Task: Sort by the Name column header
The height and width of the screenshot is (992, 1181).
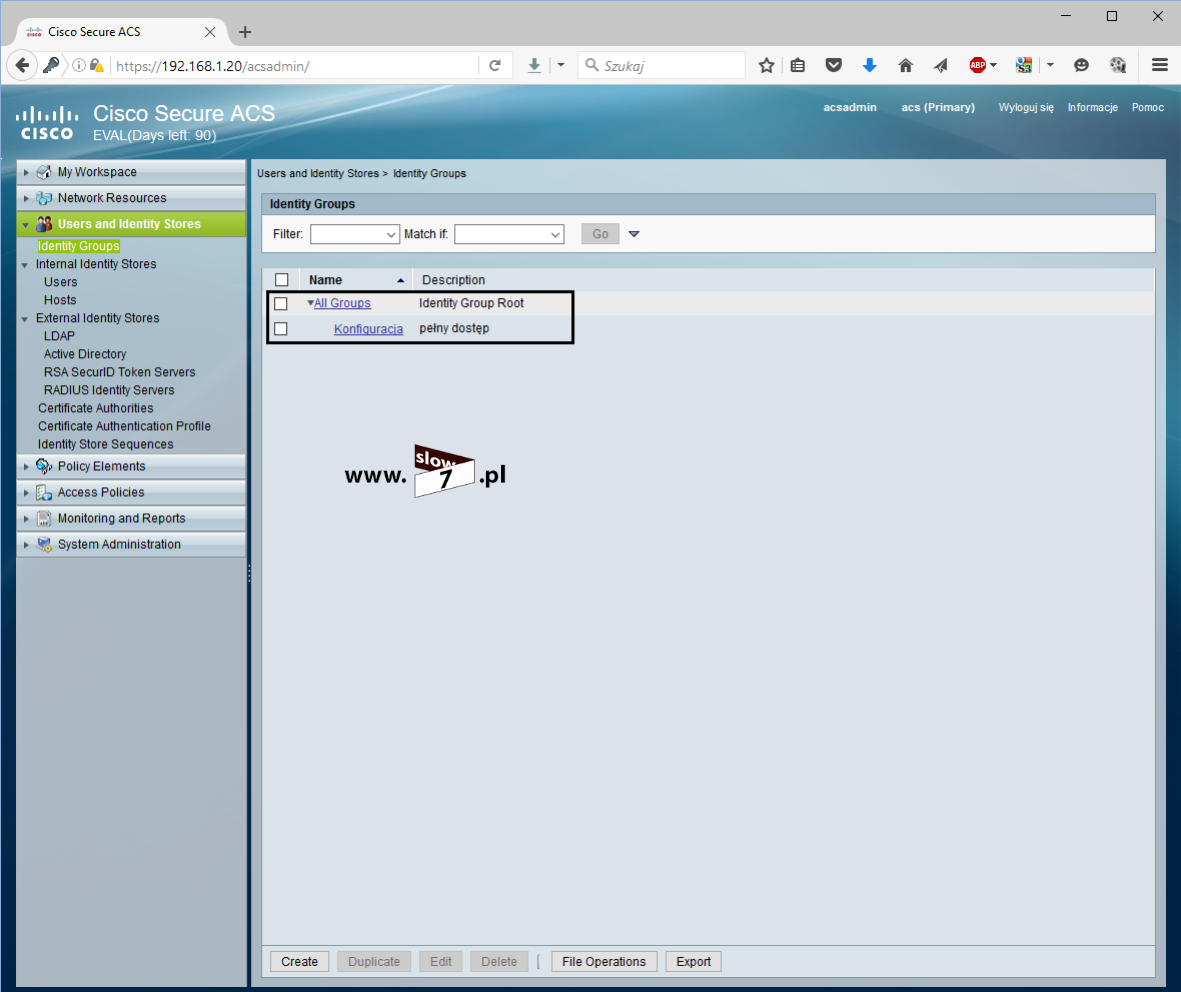Action: pos(325,280)
